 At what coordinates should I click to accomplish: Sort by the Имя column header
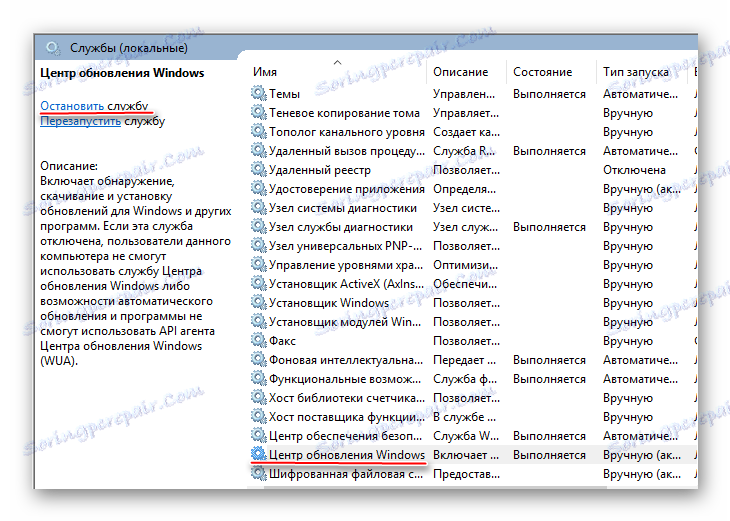(265, 72)
